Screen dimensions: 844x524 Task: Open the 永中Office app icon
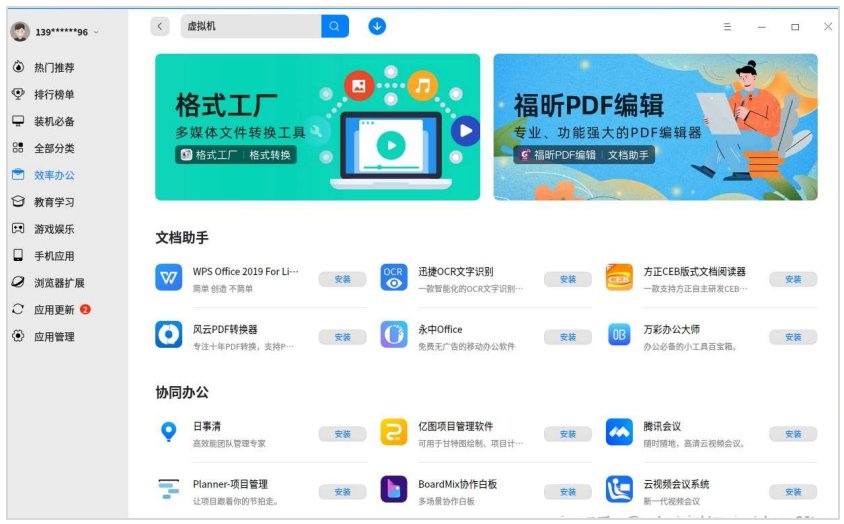[394, 335]
